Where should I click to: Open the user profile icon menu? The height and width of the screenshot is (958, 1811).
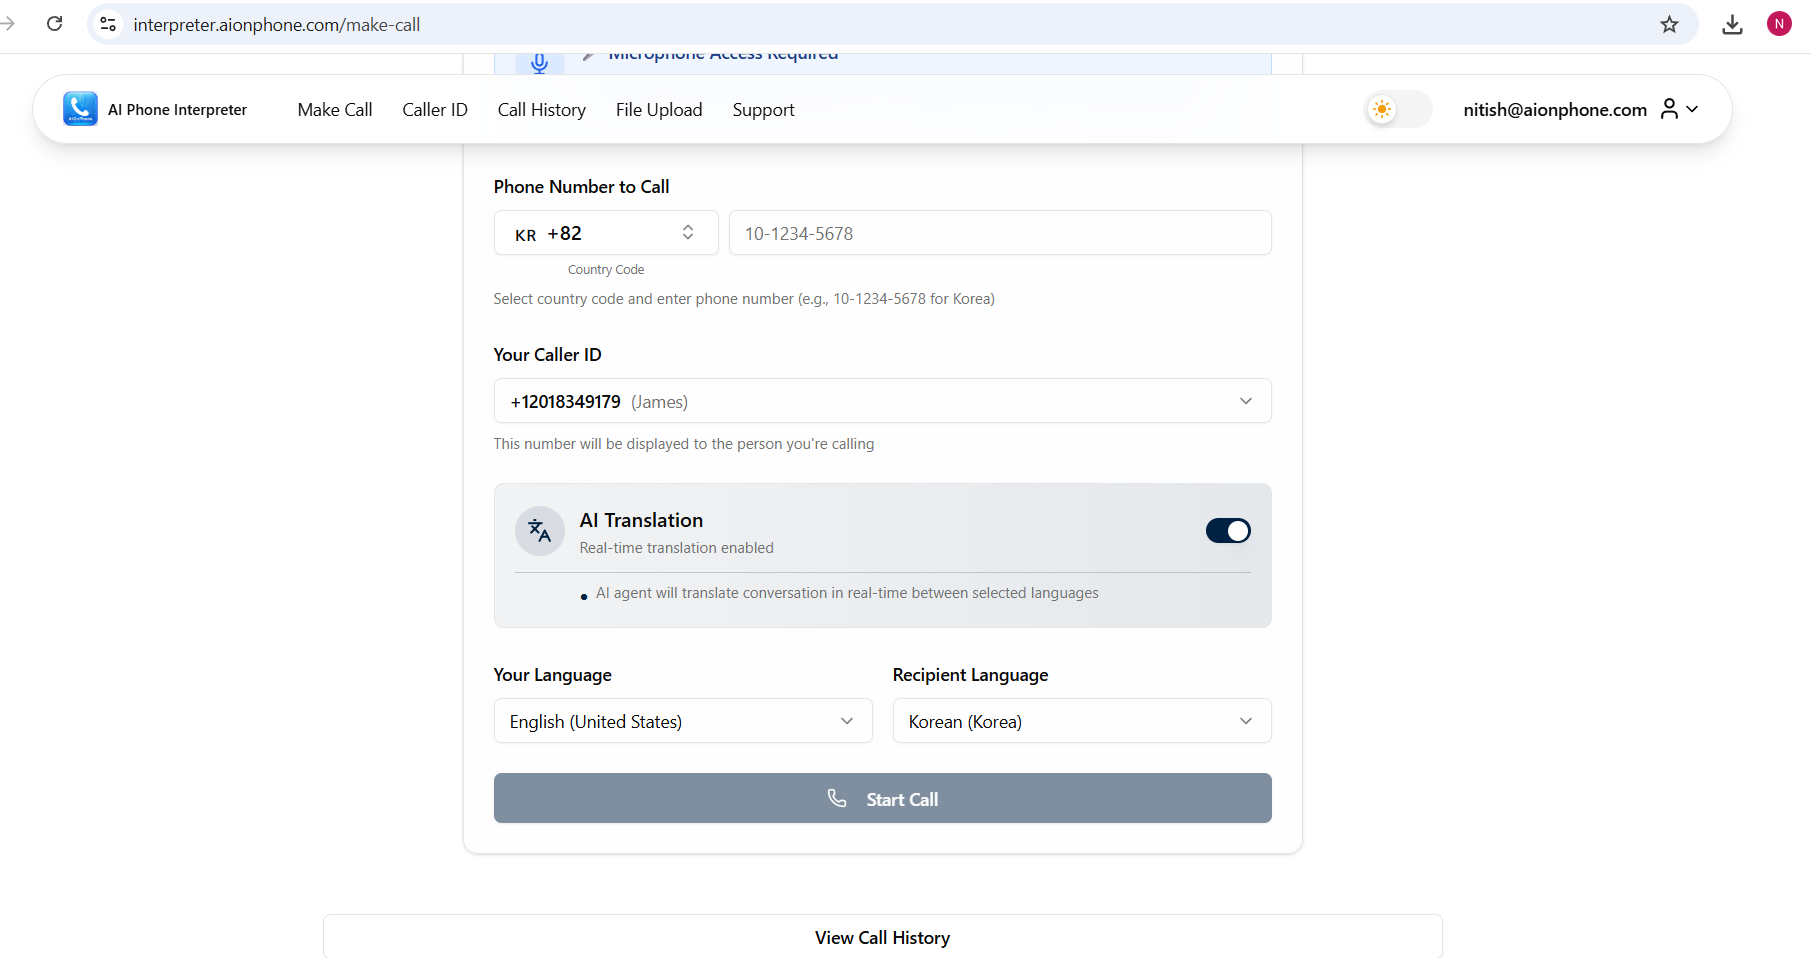coord(1670,109)
